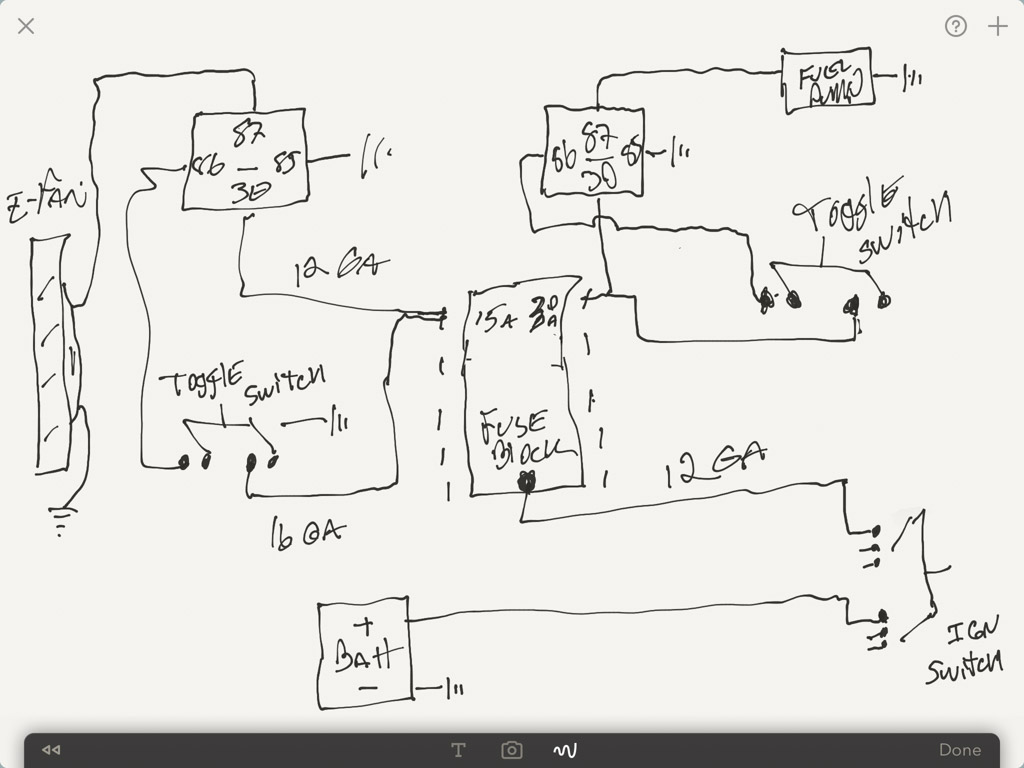This screenshot has width=1024, height=768.
Task: Open the camera photo tool
Action: [511, 750]
